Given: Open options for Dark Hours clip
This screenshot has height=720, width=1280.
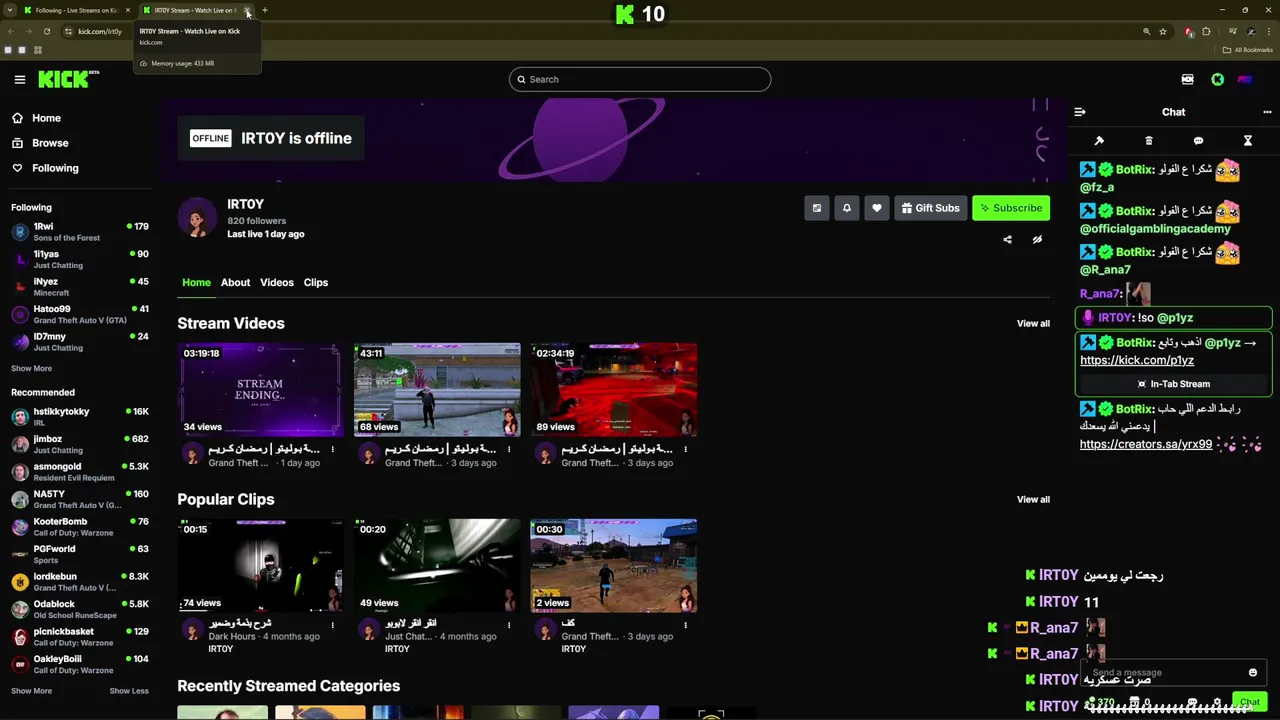Looking at the screenshot, I should 333,625.
